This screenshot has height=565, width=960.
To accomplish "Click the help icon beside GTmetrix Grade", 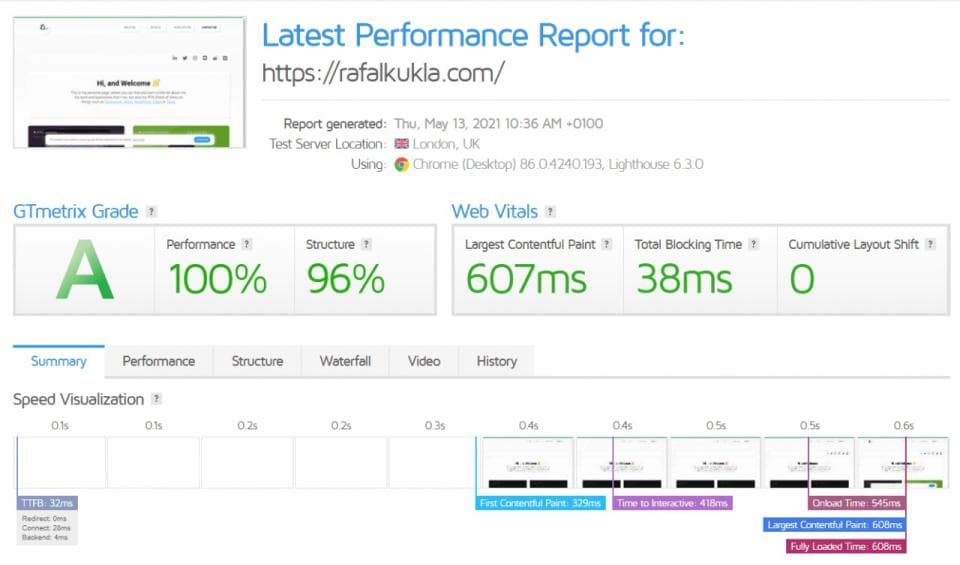I will (x=151, y=212).
